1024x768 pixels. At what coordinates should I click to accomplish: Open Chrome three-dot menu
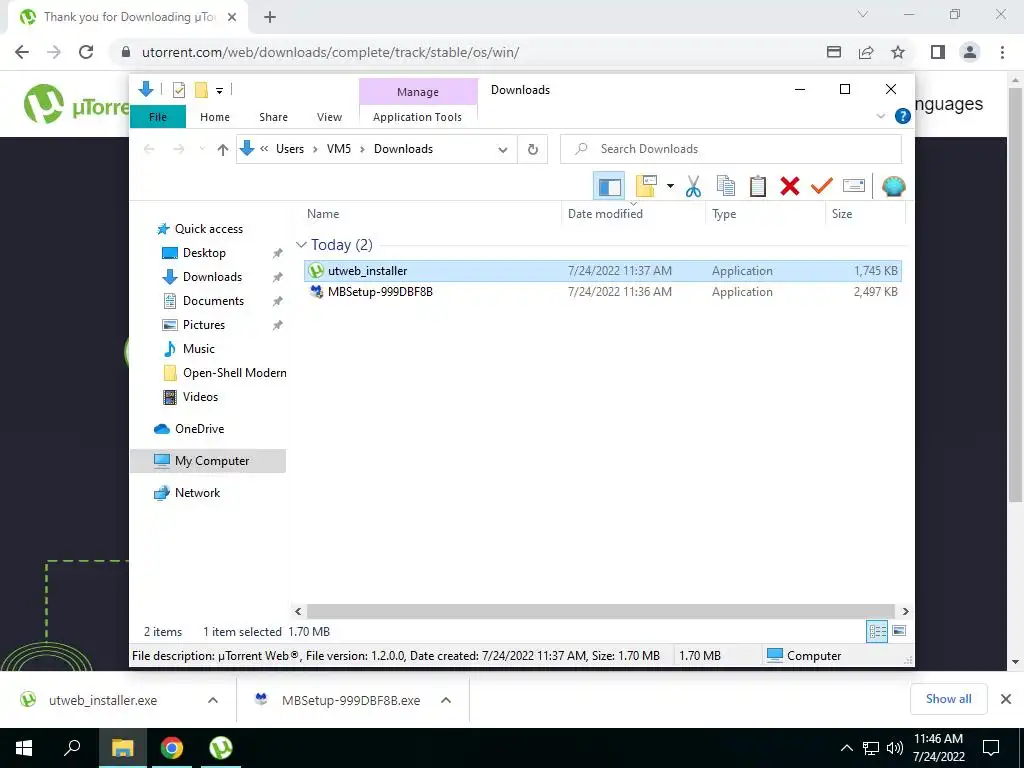pos(1002,52)
